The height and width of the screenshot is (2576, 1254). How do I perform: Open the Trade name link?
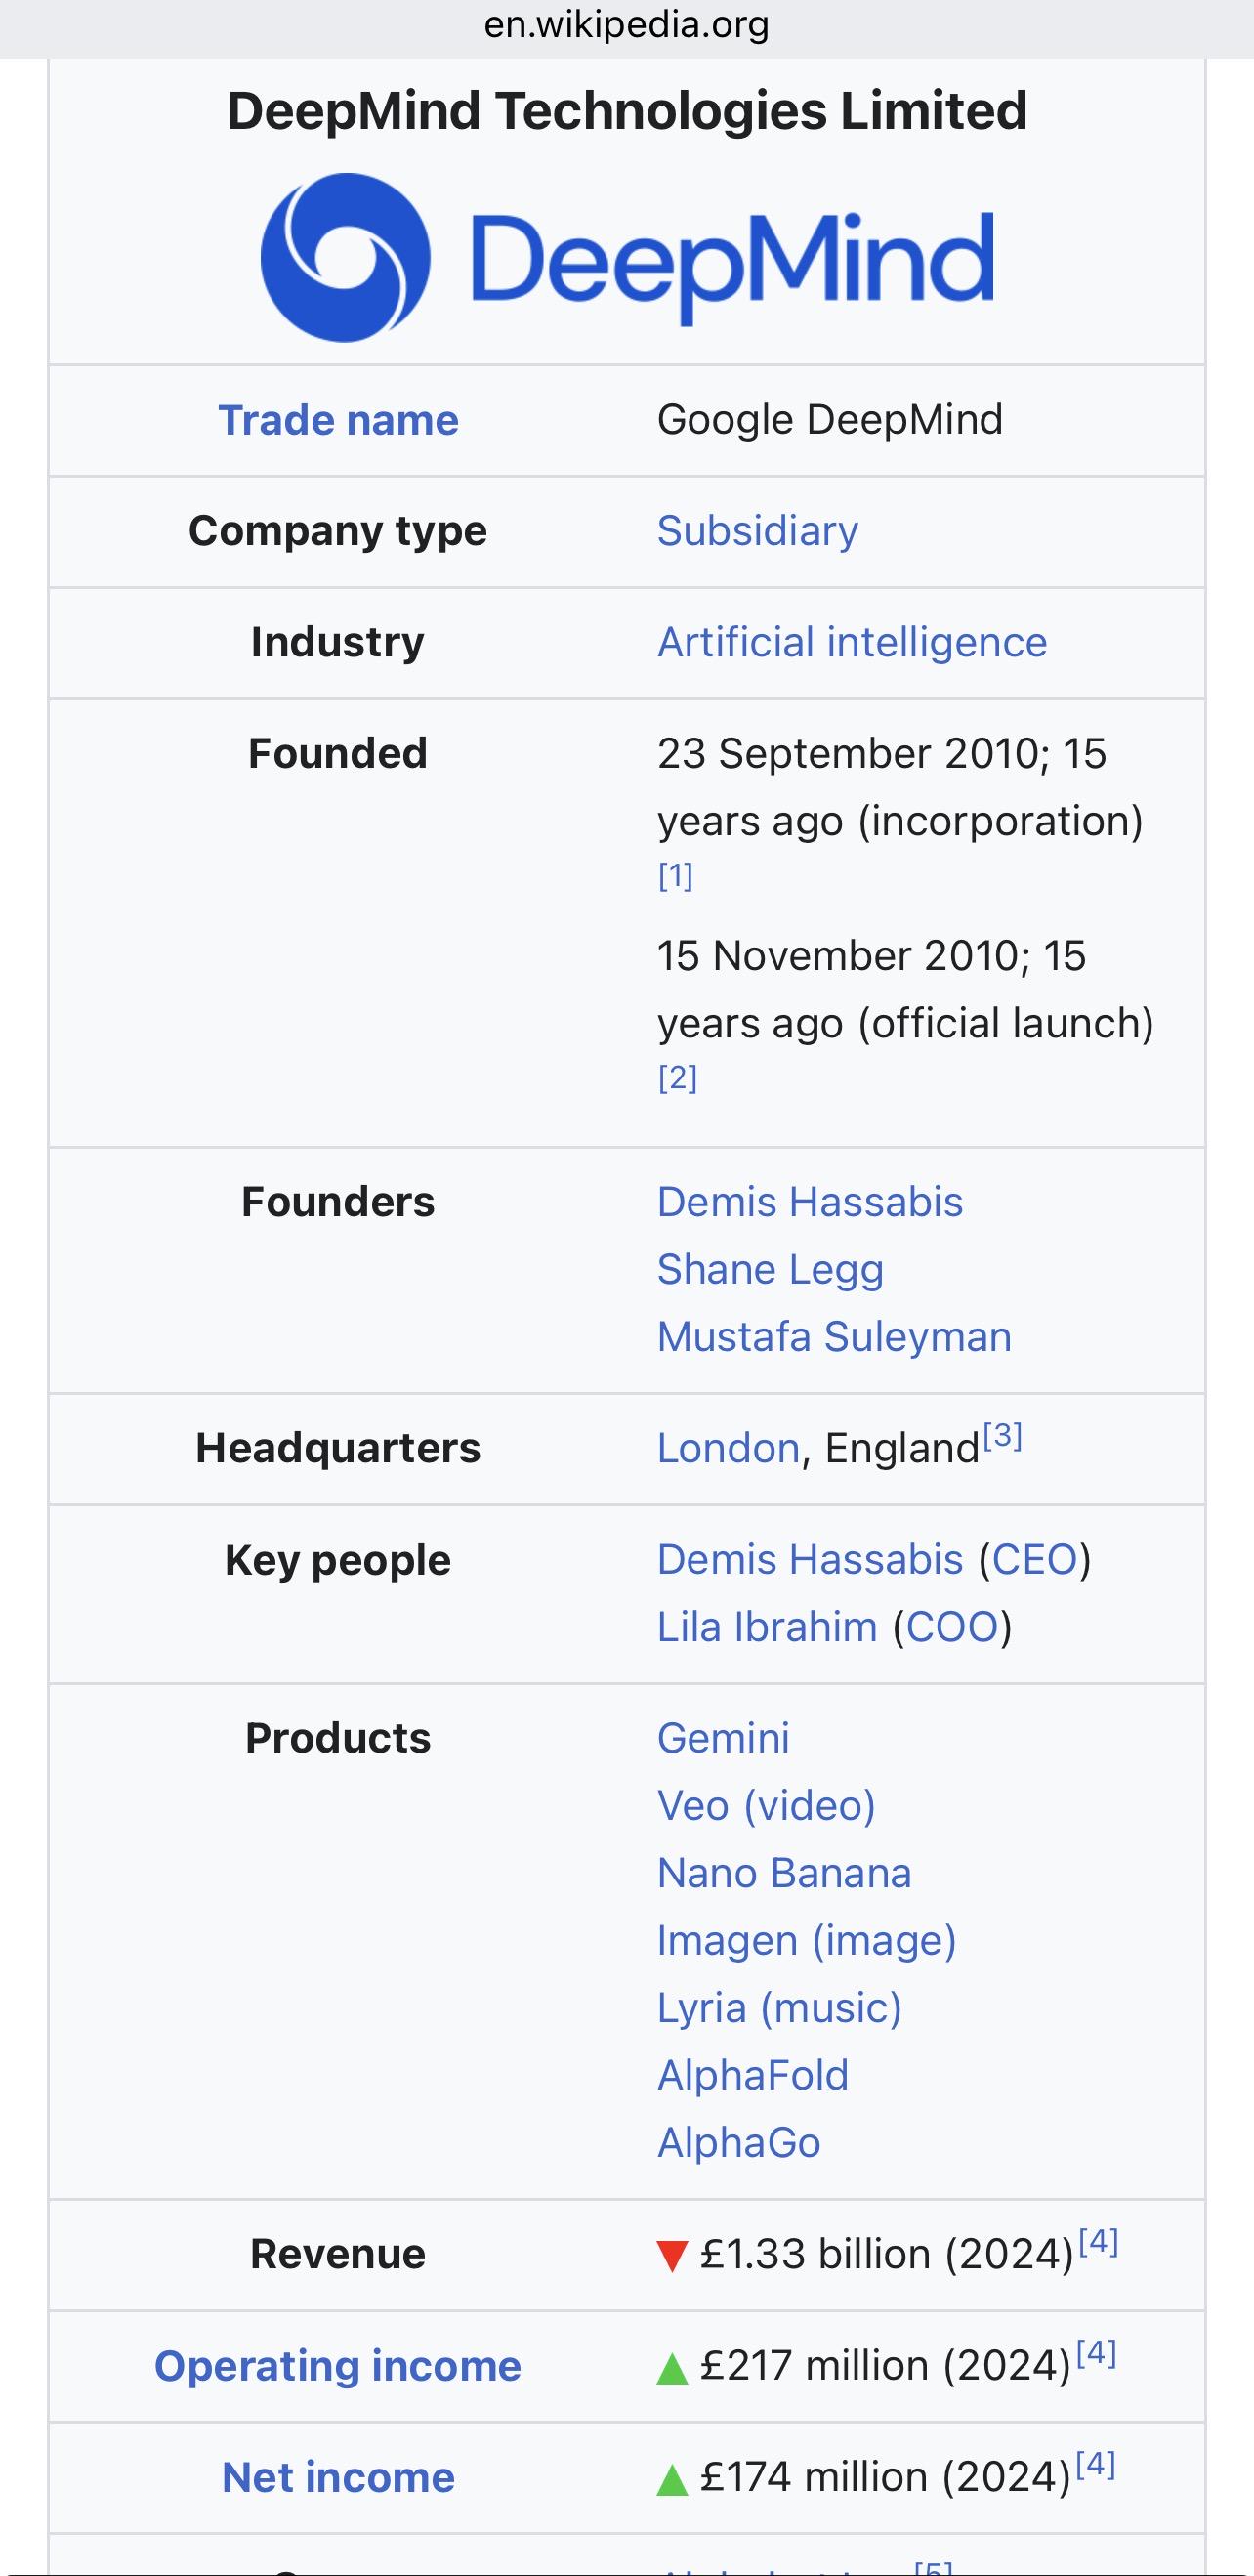338,420
